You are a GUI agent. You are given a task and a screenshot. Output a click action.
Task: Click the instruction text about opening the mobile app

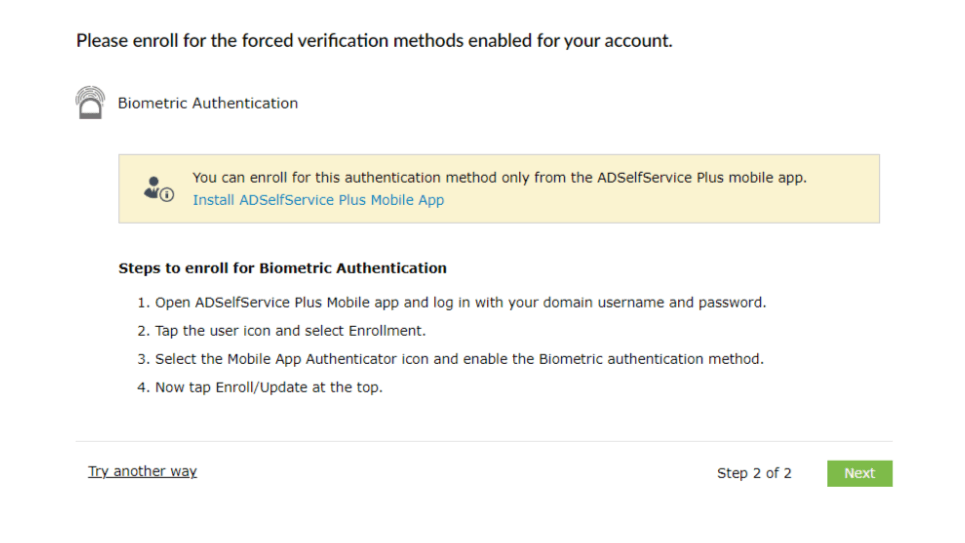point(460,302)
